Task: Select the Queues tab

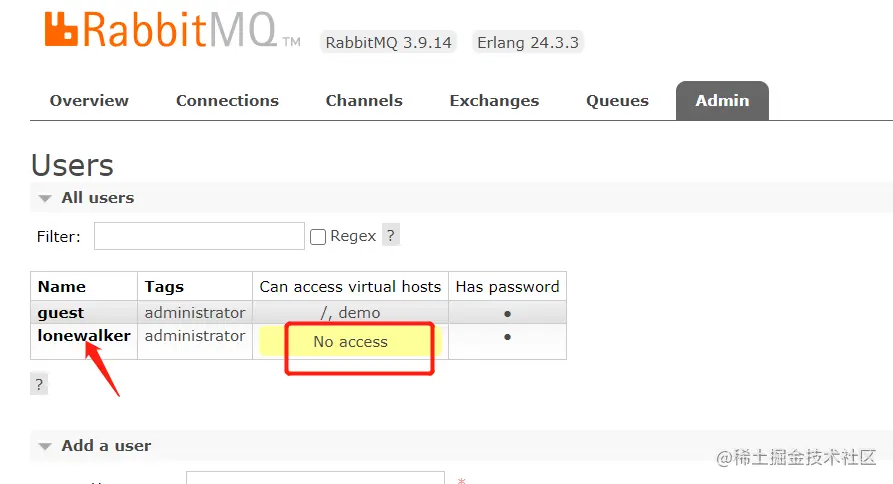Action: (x=617, y=101)
